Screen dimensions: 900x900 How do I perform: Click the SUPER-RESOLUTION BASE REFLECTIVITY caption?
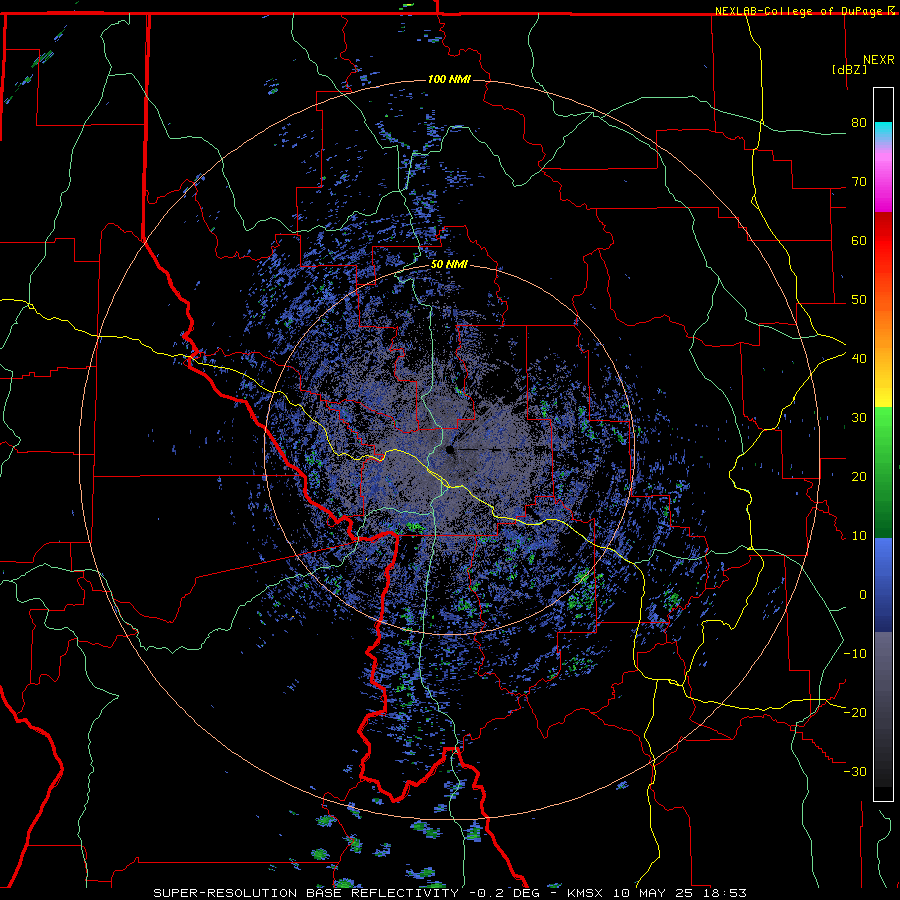coord(306,893)
